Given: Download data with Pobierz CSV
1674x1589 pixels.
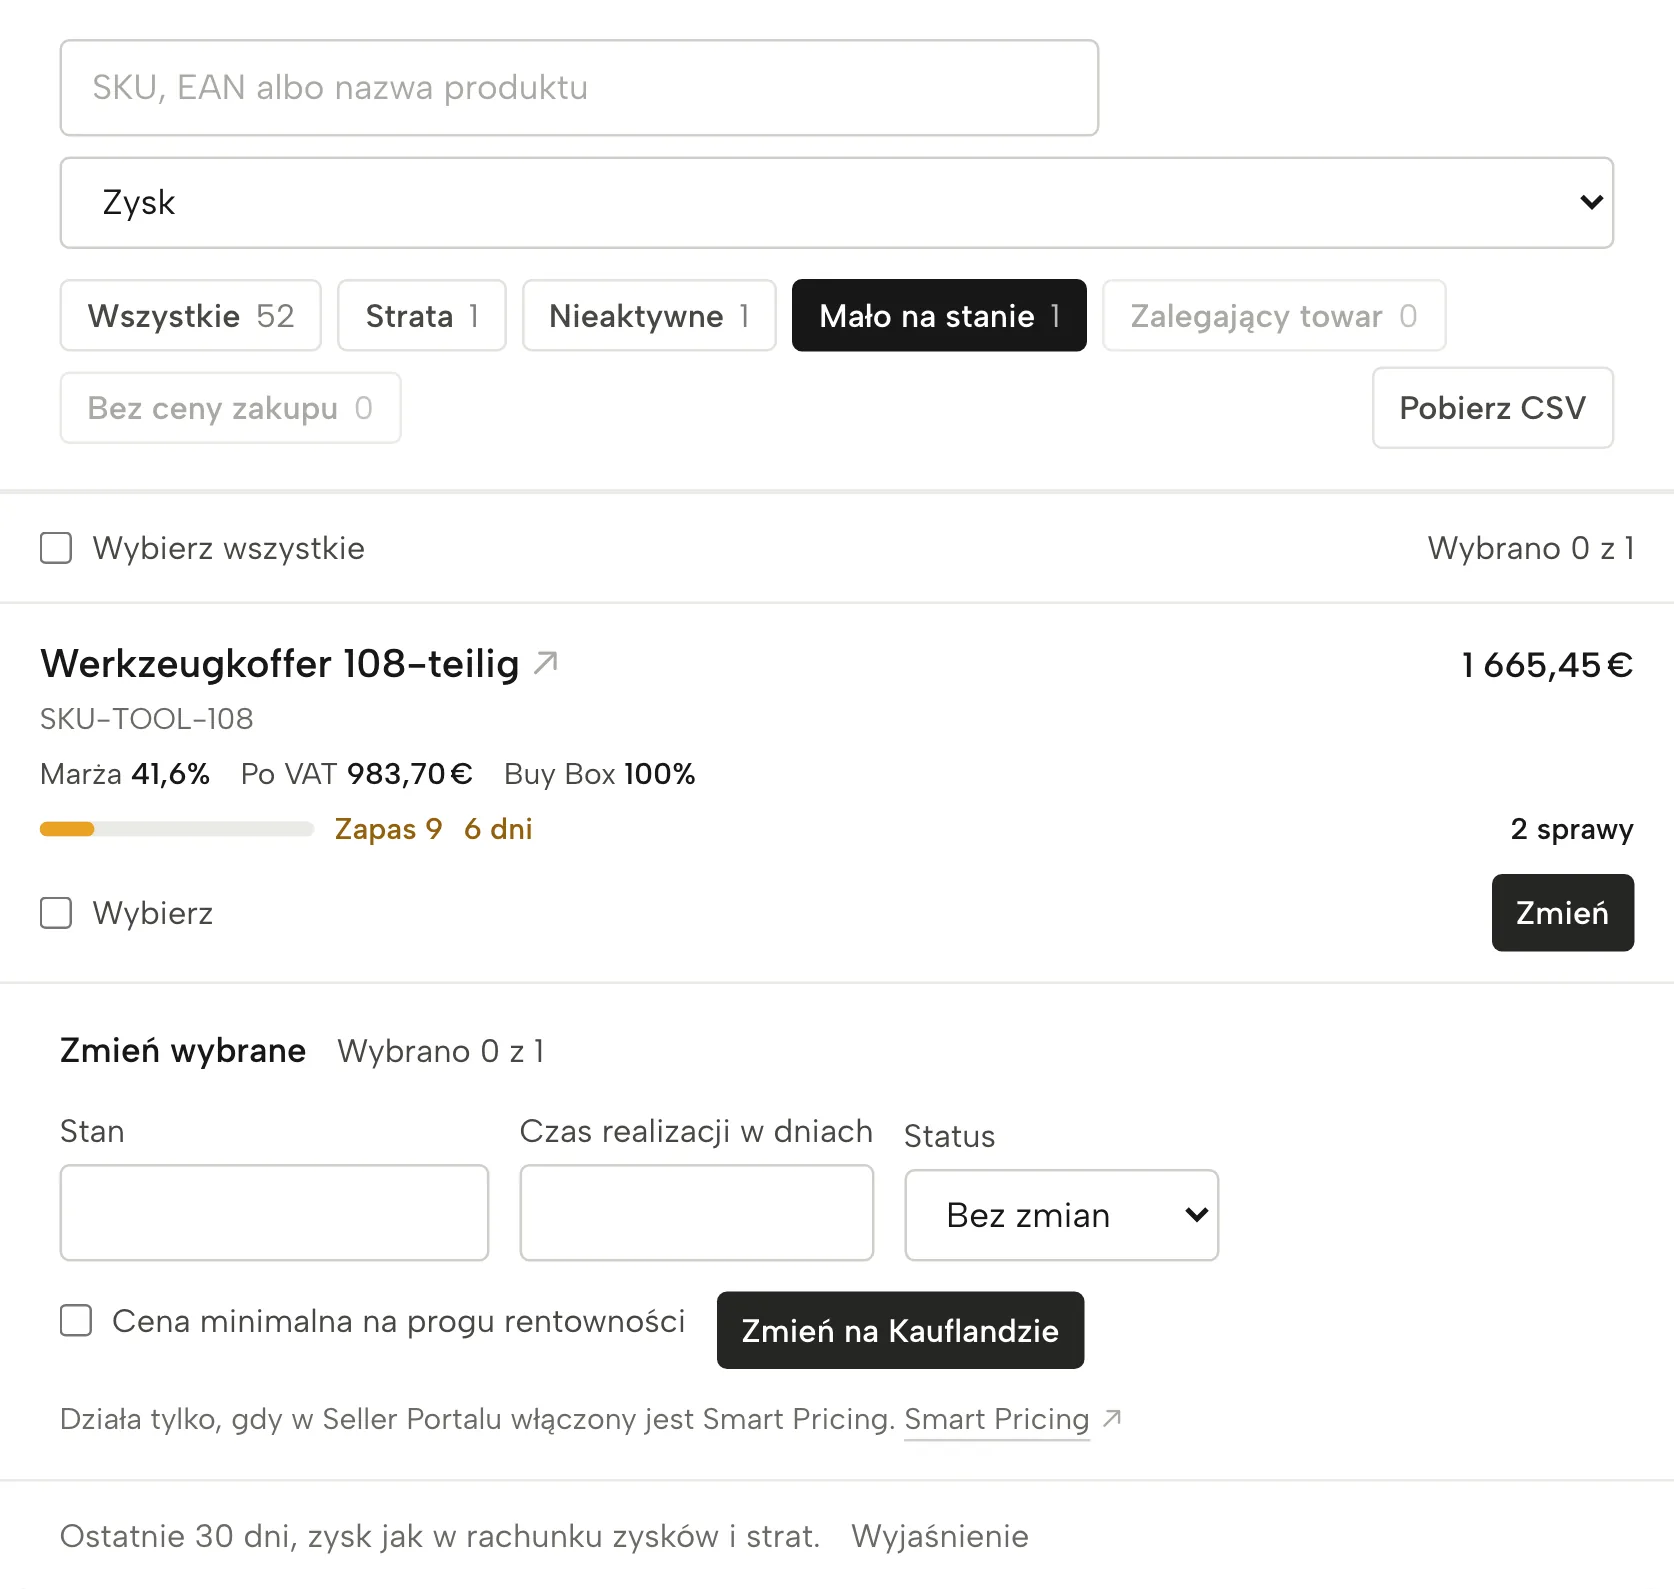Looking at the screenshot, I should (x=1493, y=408).
